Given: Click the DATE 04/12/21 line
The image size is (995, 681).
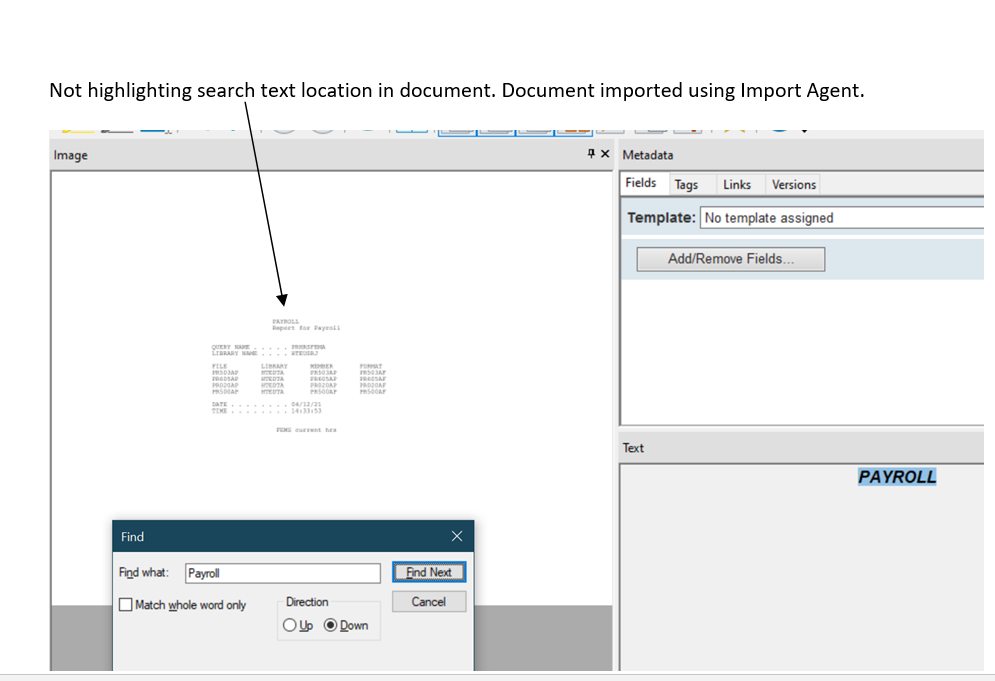Looking at the screenshot, I should point(267,404).
